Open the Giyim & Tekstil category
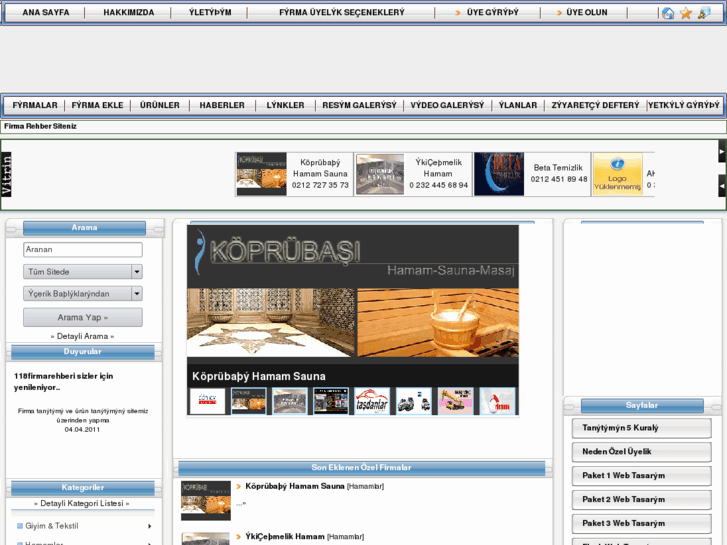Image resolution: width=727 pixels, height=545 pixels. pyautogui.click(x=51, y=526)
